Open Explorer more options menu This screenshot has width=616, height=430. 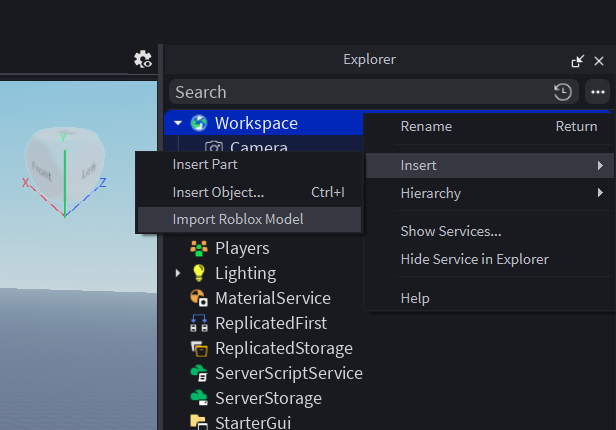[x=598, y=92]
